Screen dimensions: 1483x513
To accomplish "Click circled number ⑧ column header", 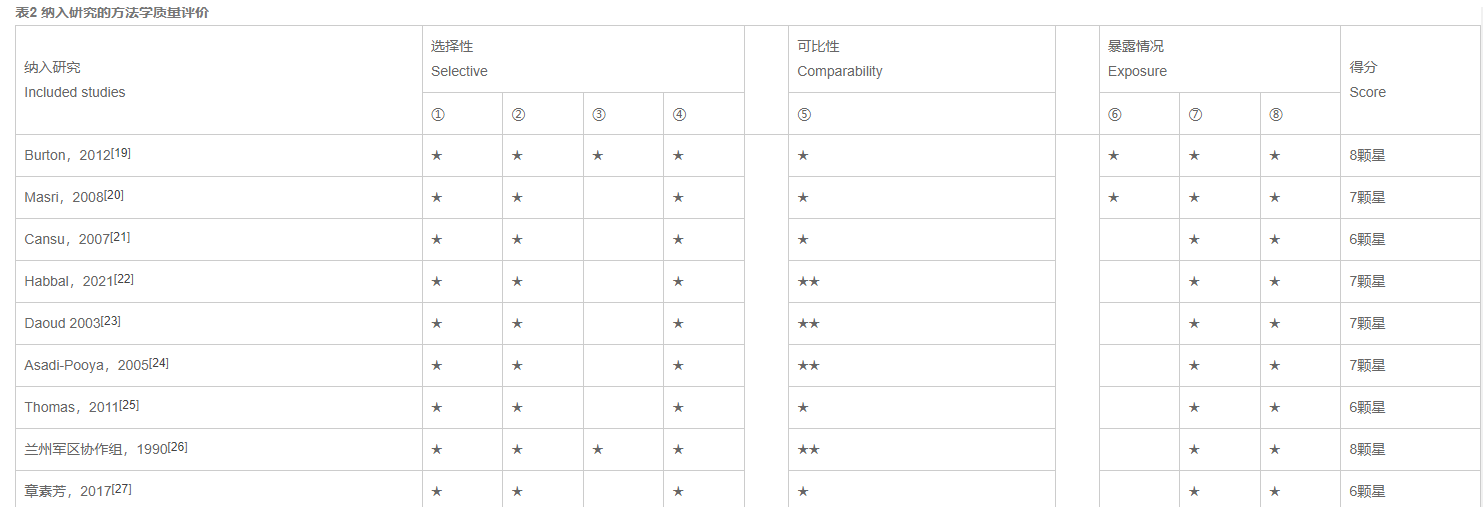I will pos(1275,114).
